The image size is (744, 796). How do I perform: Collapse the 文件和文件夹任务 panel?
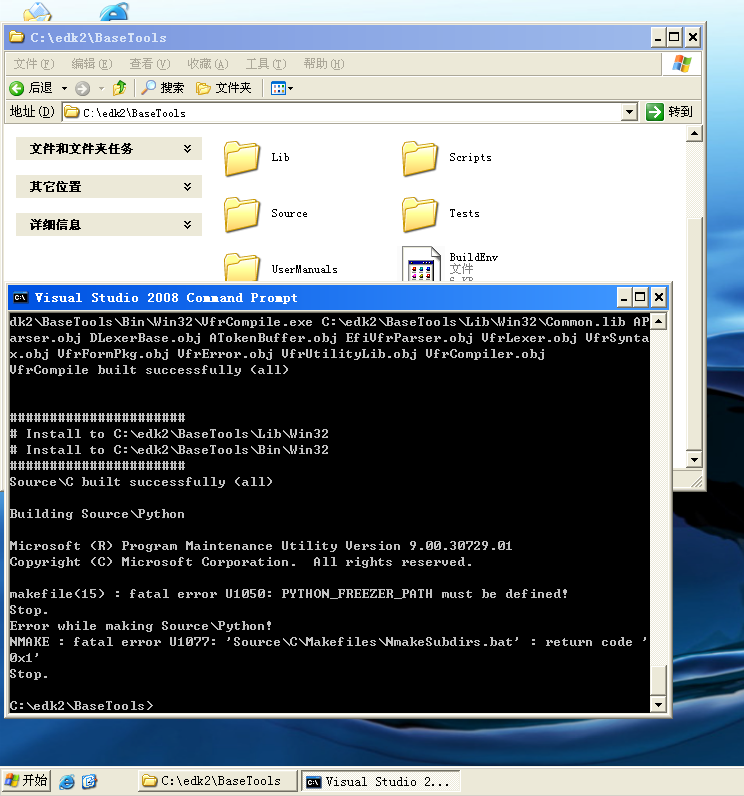(187, 149)
